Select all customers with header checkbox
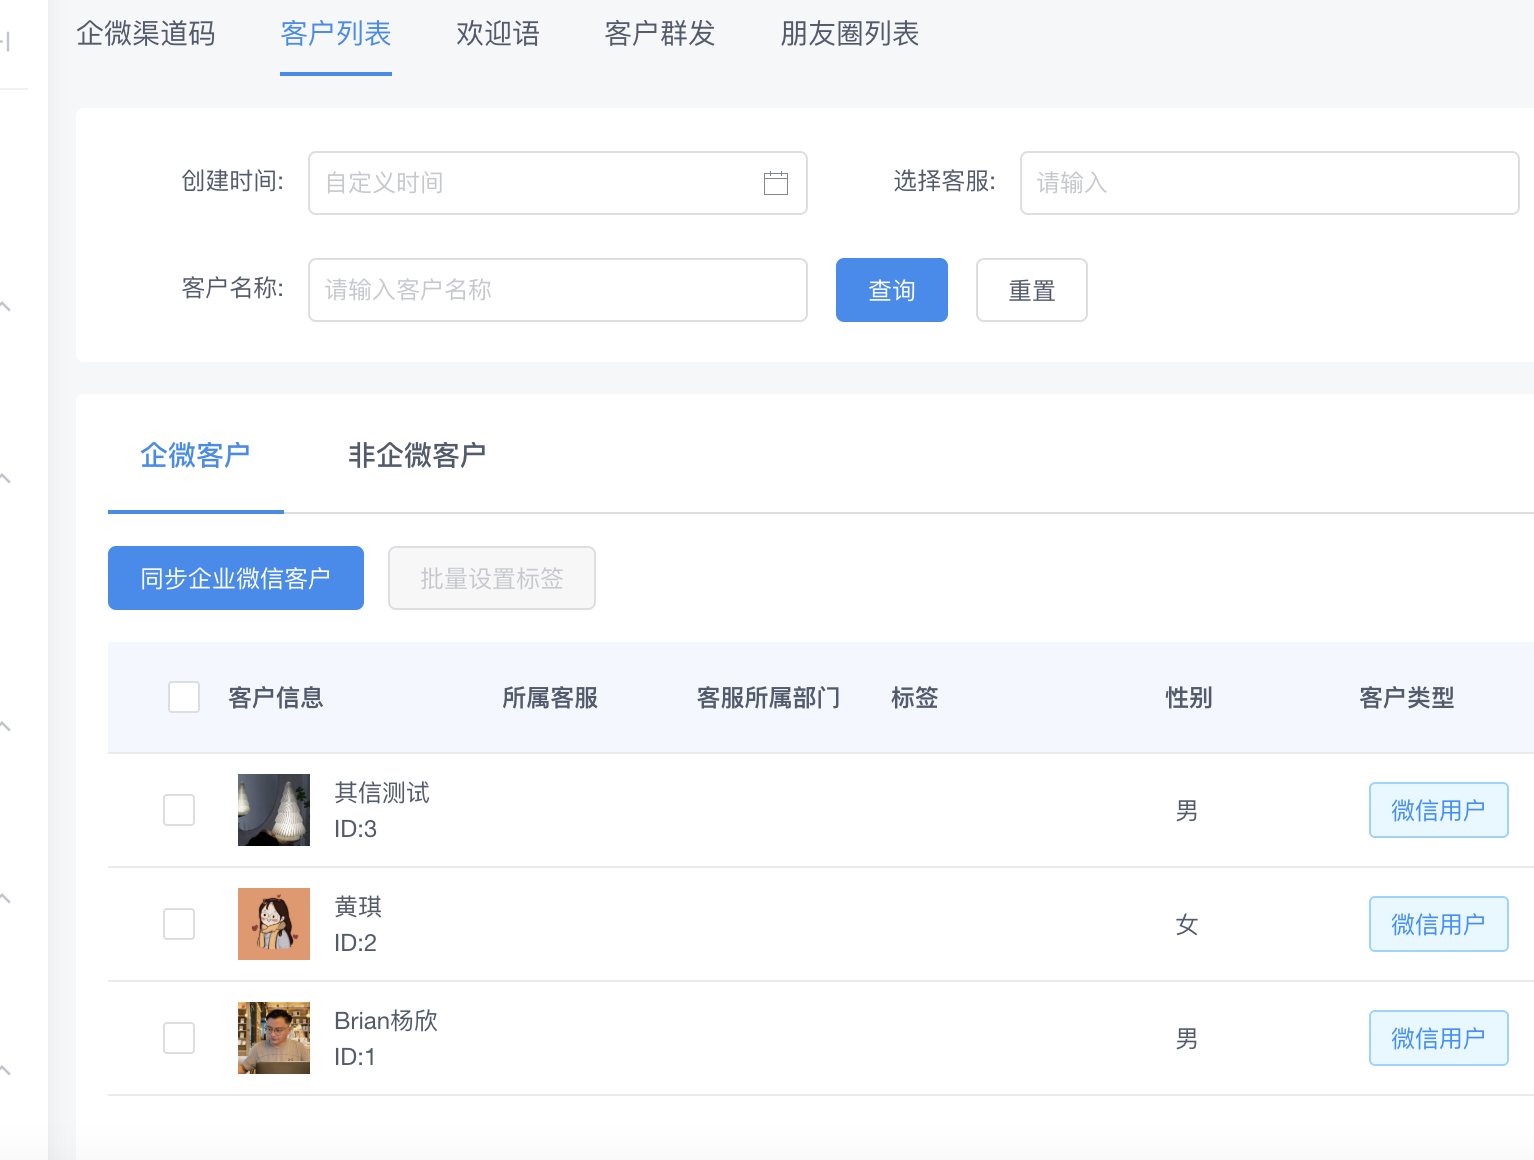The width and height of the screenshot is (1534, 1160). (x=184, y=697)
